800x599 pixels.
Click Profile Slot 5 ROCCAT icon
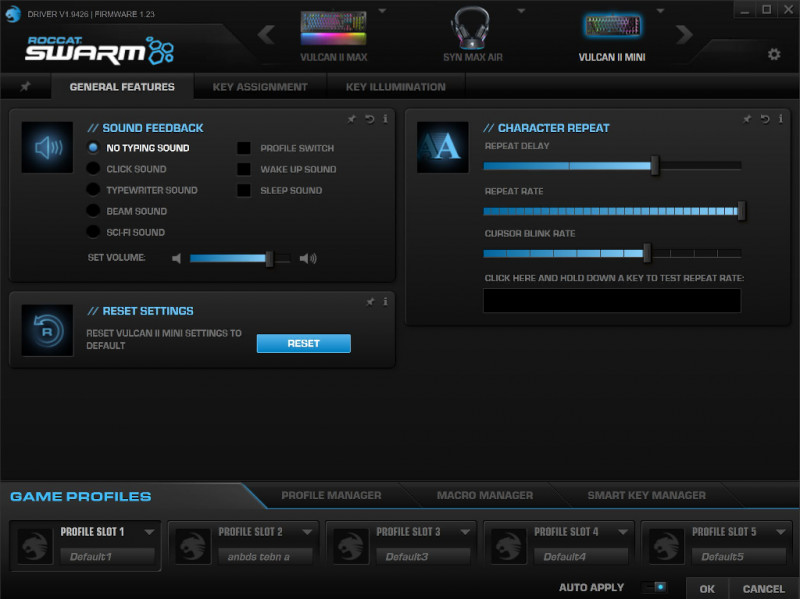click(x=666, y=546)
